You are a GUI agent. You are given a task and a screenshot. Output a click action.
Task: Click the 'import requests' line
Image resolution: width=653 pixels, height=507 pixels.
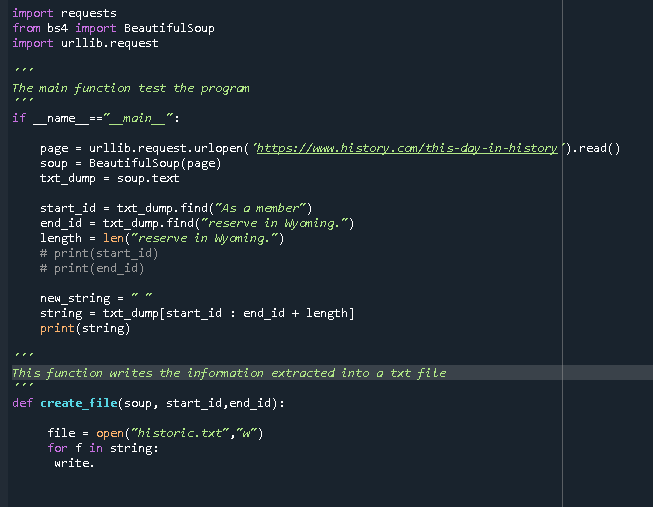click(65, 13)
